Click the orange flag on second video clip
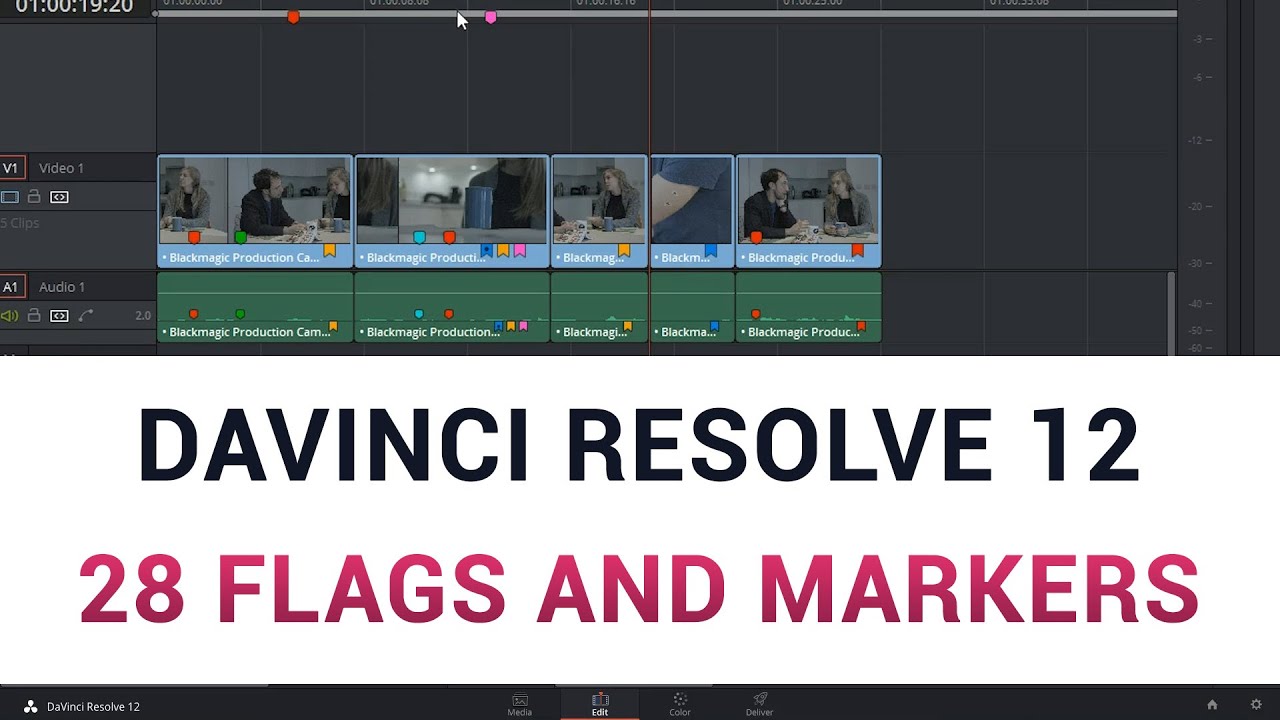This screenshot has width=1280, height=720. click(503, 250)
